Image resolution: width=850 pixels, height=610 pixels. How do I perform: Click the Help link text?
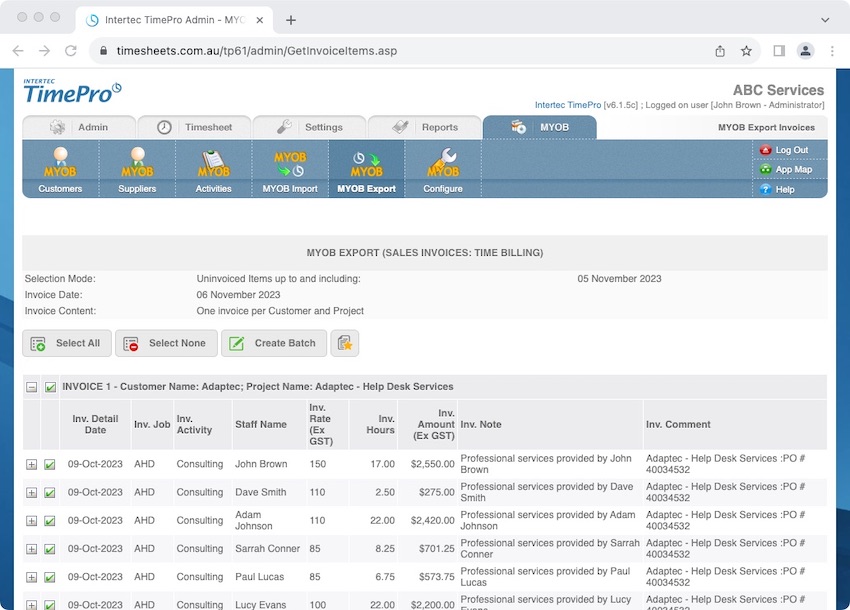[x=785, y=190]
